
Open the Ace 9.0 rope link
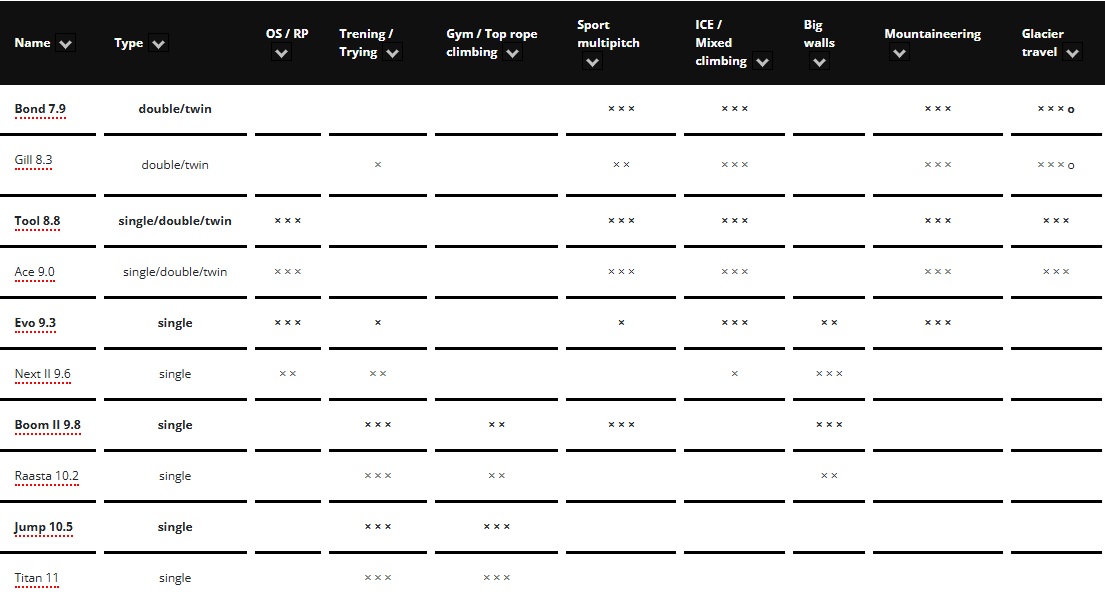[35, 271]
